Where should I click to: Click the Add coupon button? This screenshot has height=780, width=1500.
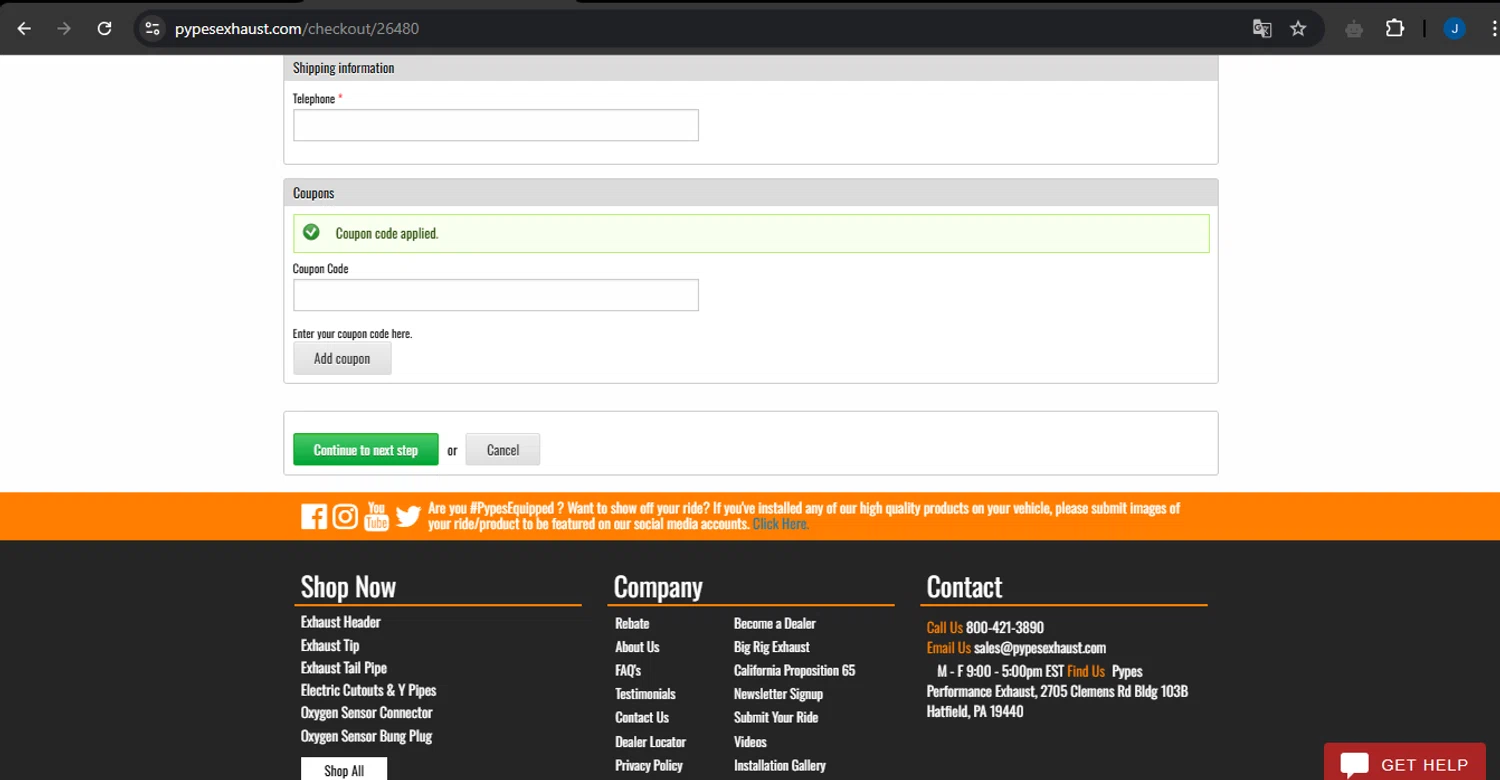click(342, 359)
